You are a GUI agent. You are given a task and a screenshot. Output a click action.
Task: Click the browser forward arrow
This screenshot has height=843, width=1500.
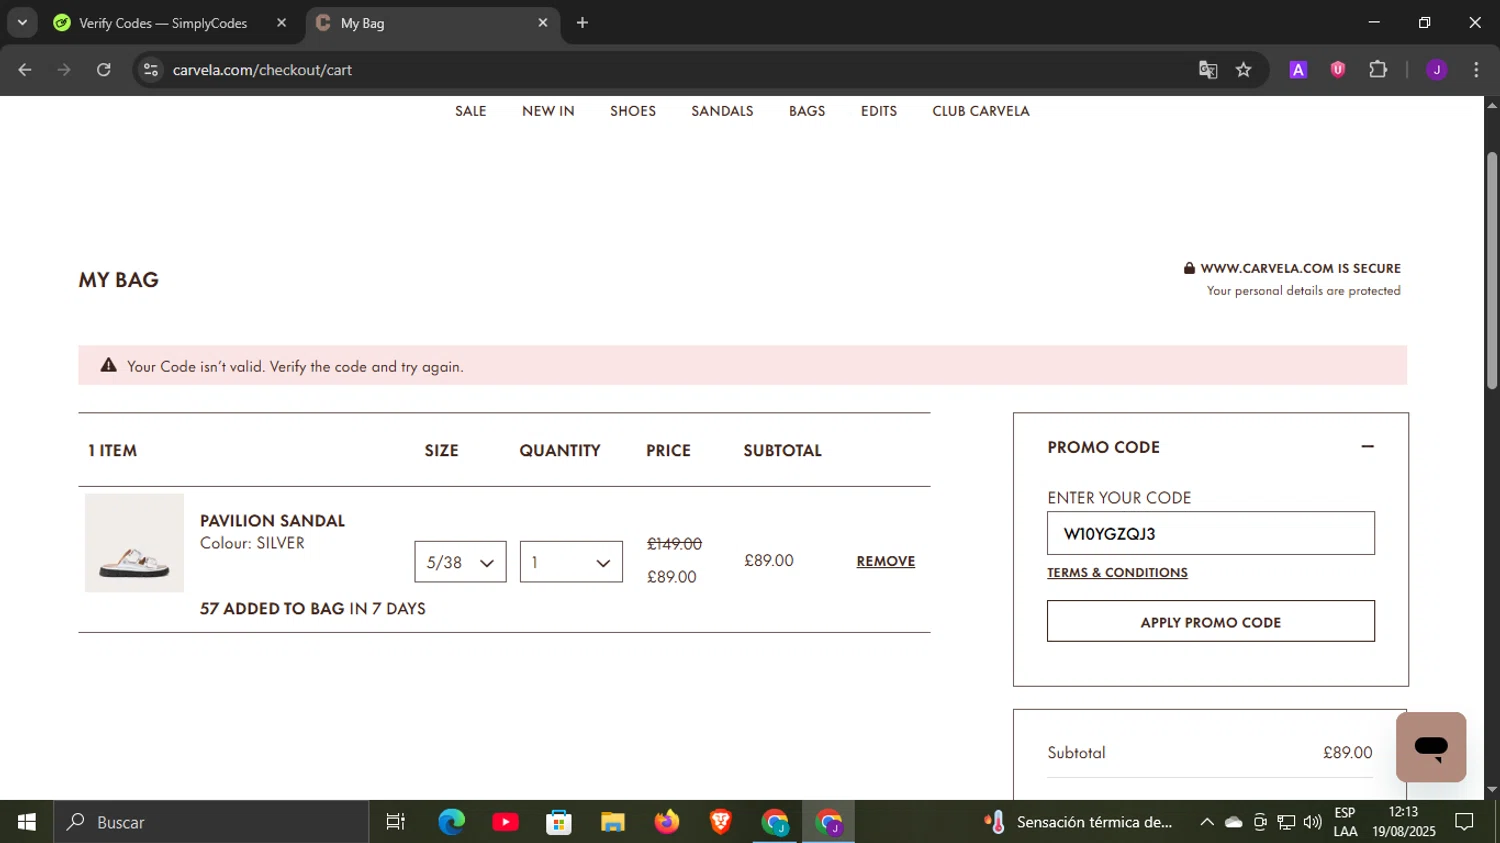tap(64, 70)
